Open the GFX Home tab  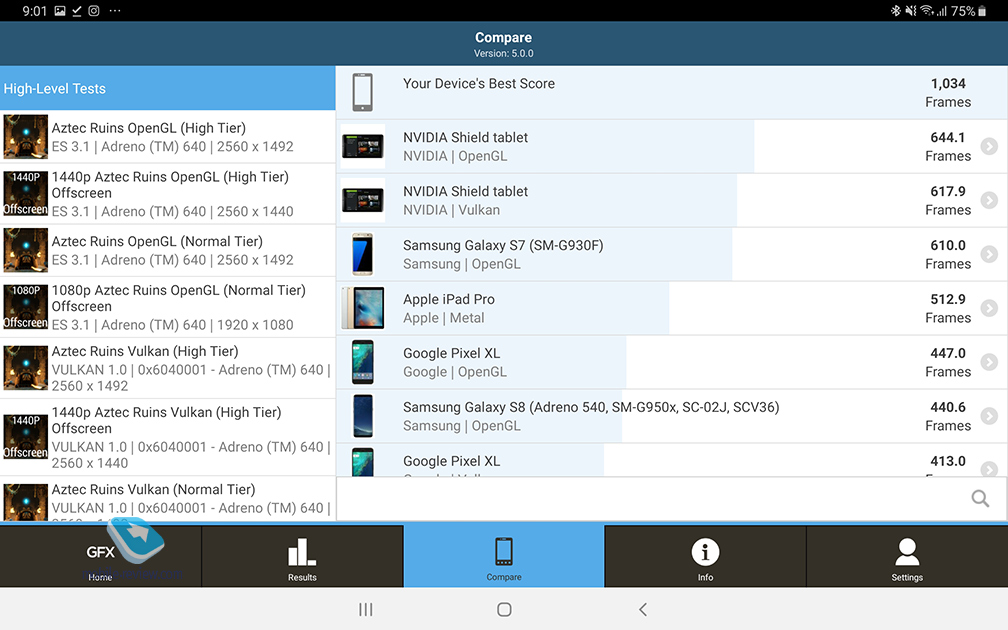100,556
